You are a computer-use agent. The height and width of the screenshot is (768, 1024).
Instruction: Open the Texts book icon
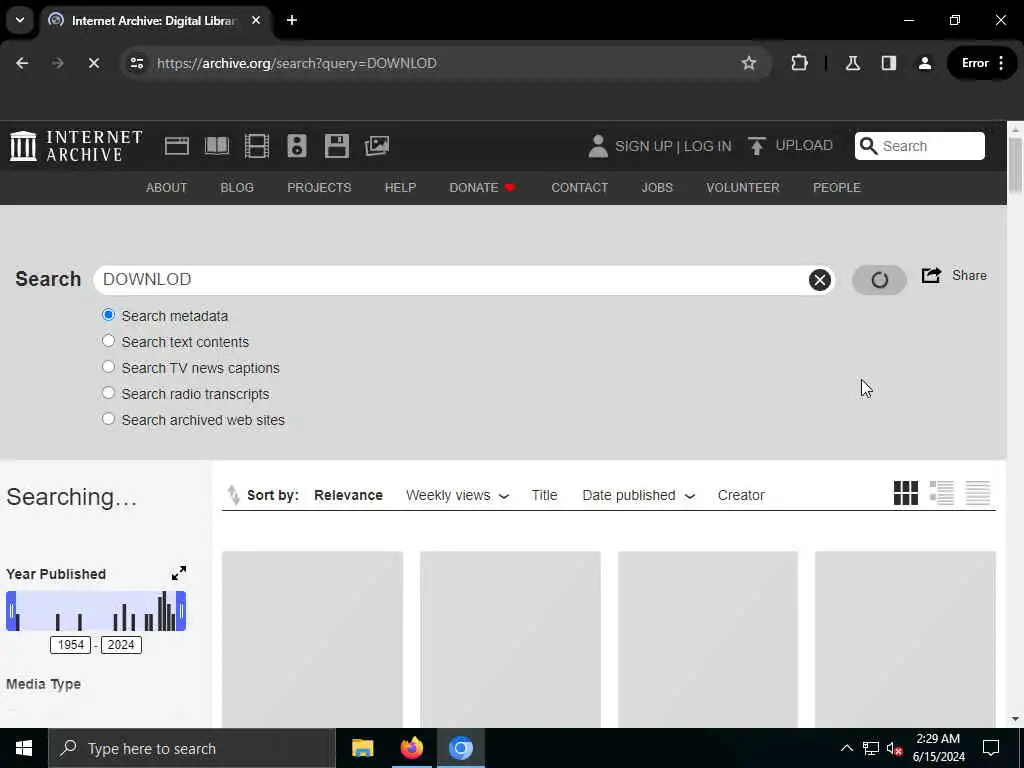(217, 146)
